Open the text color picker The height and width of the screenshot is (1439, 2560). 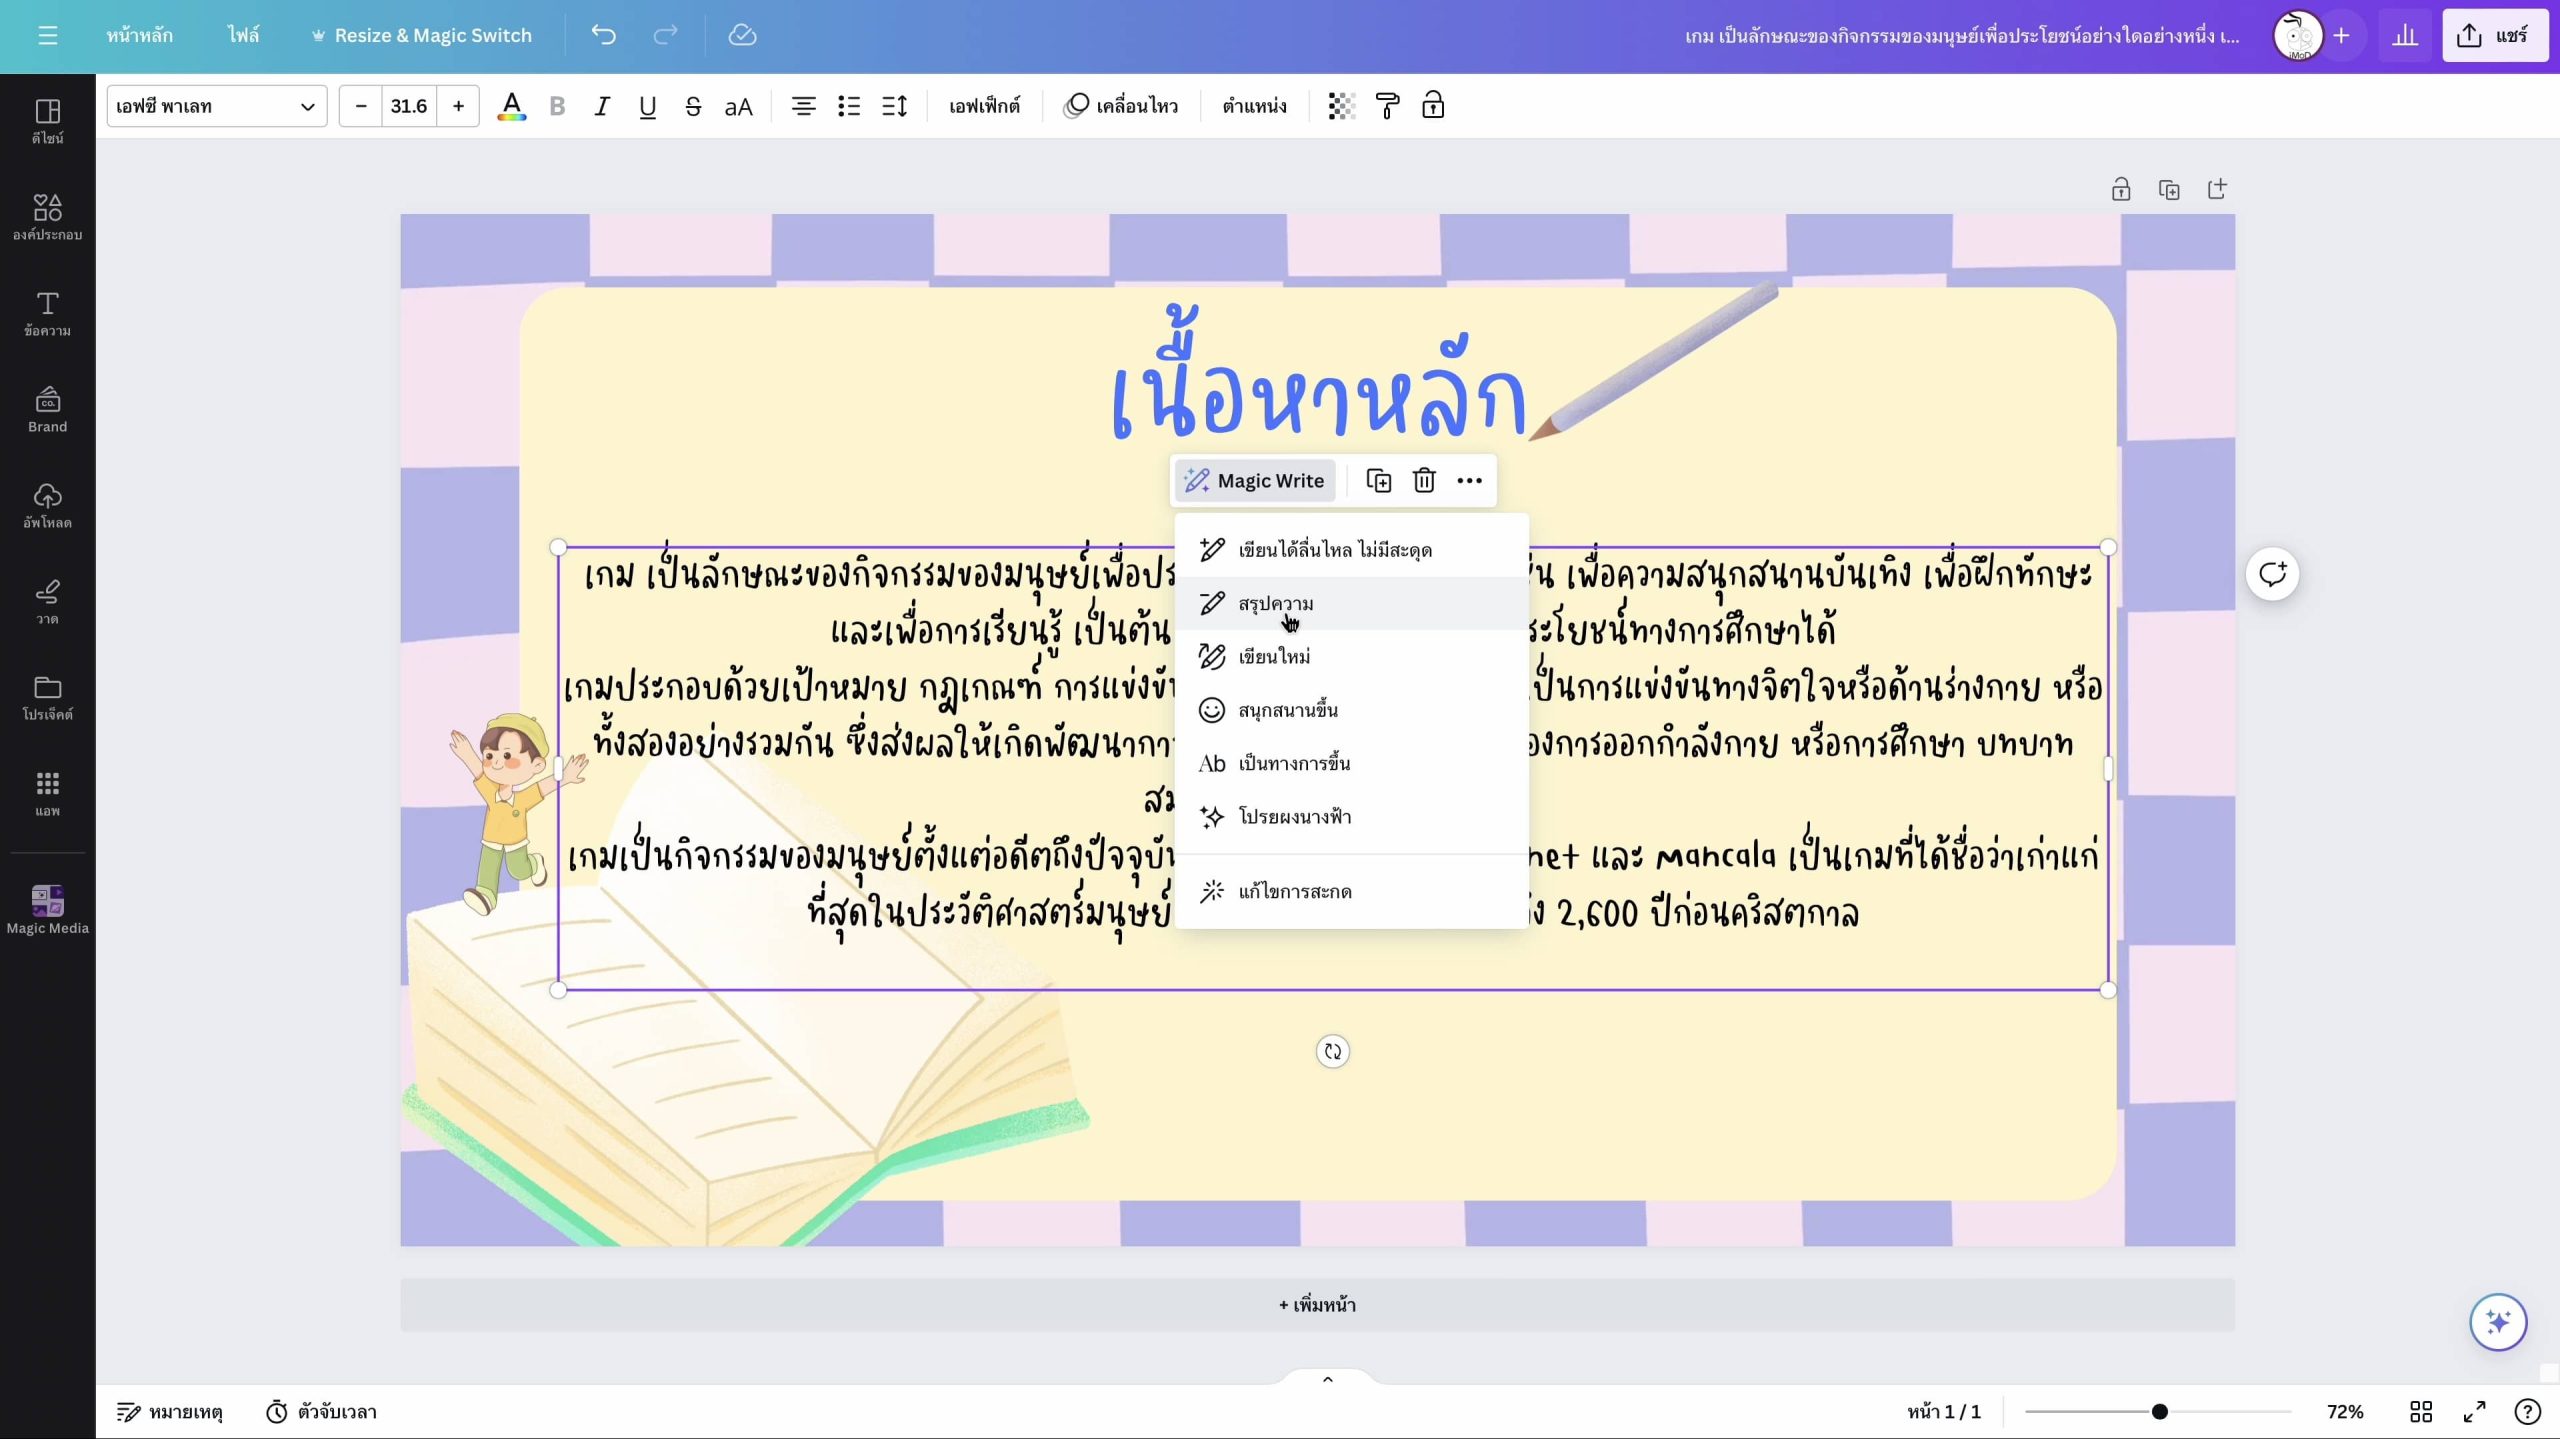pyautogui.click(x=511, y=106)
